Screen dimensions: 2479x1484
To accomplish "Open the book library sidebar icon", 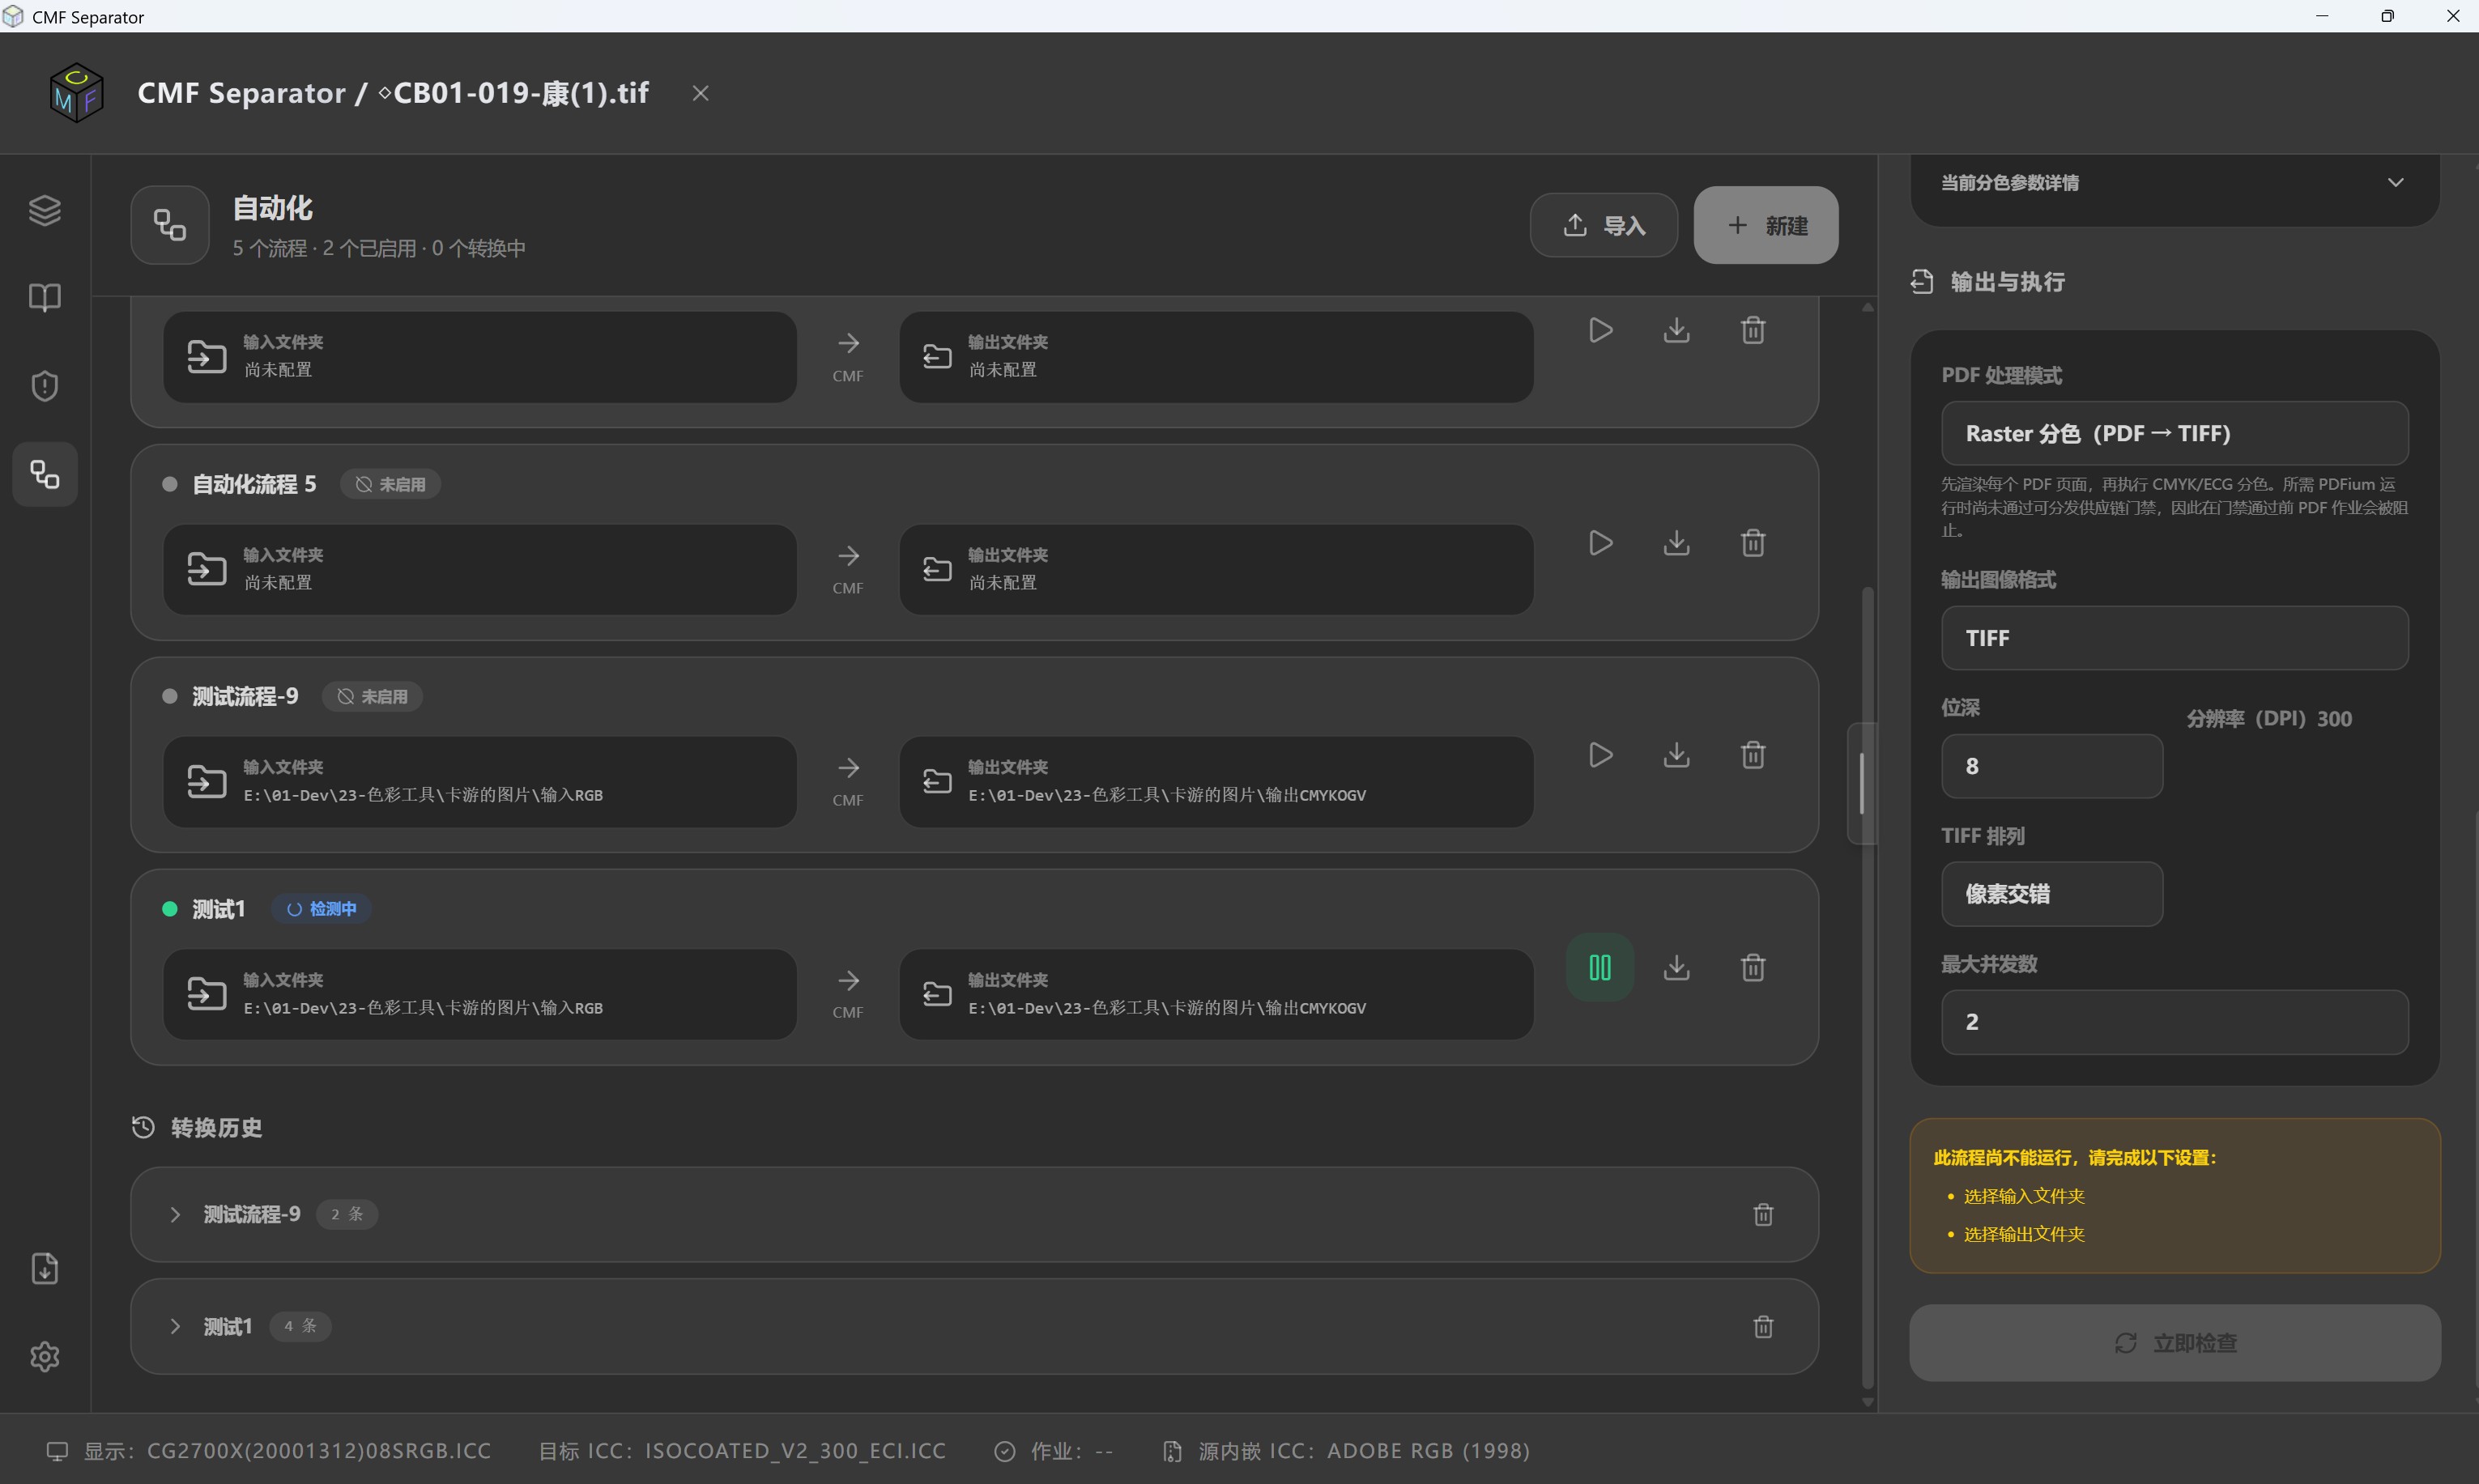I will (x=45, y=297).
